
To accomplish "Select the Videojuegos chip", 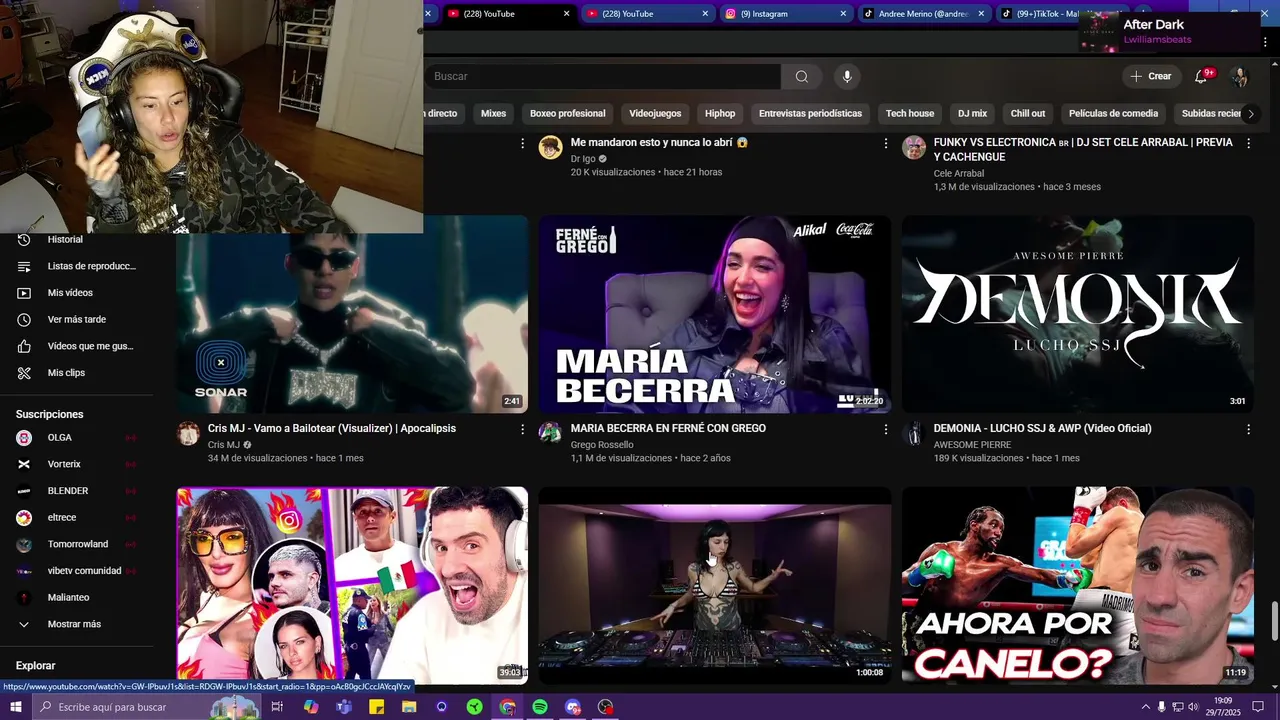I will [655, 114].
